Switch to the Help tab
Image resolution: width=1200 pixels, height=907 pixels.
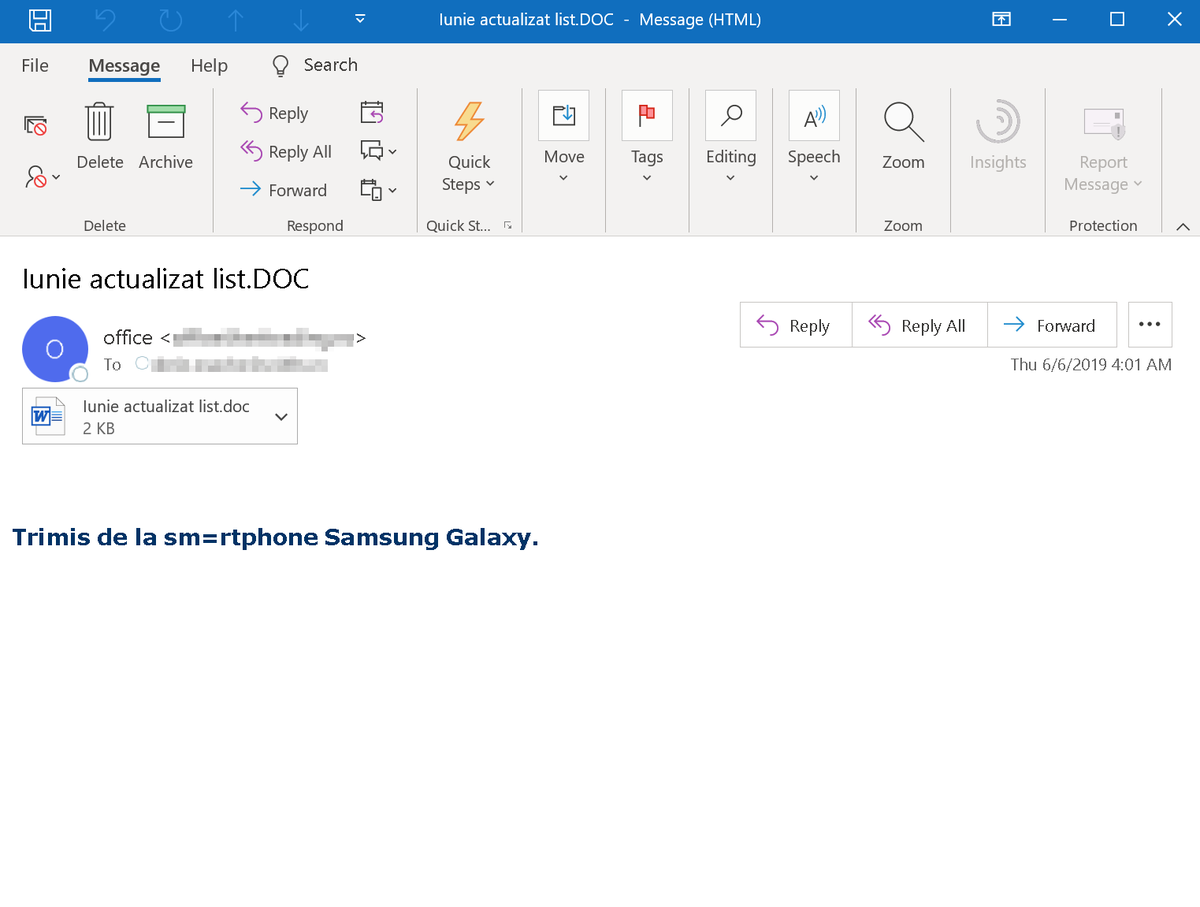pos(209,65)
